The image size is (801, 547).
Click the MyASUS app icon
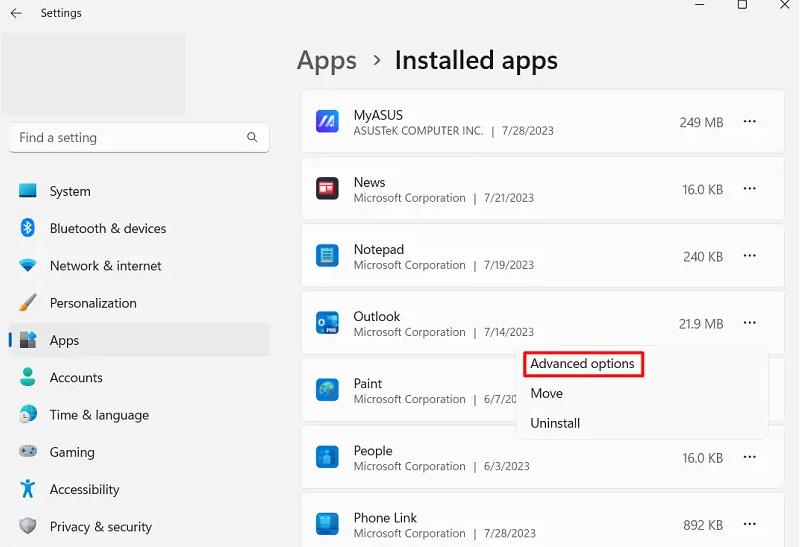(327, 122)
